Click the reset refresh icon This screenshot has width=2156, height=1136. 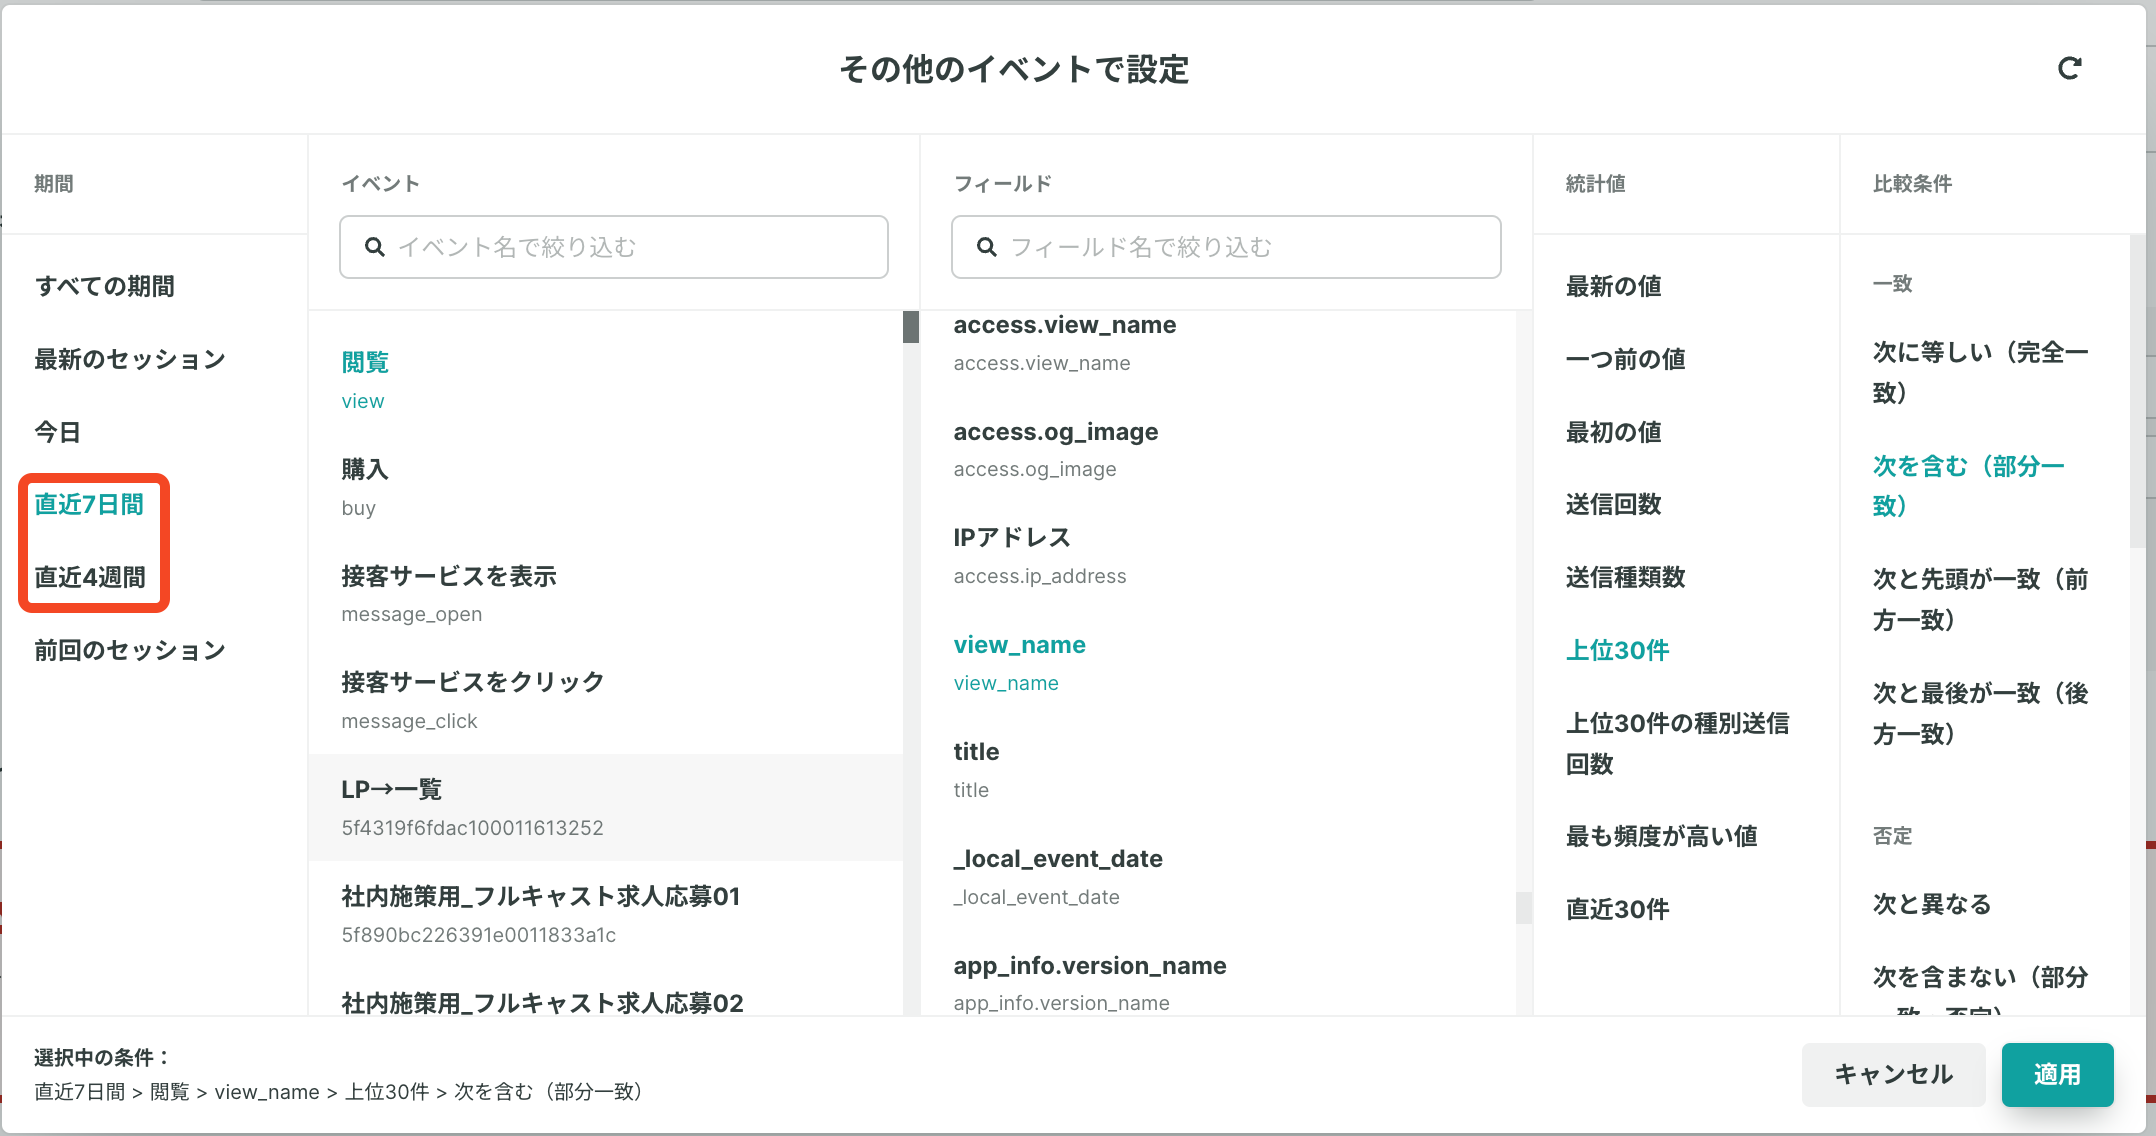pos(2069,68)
